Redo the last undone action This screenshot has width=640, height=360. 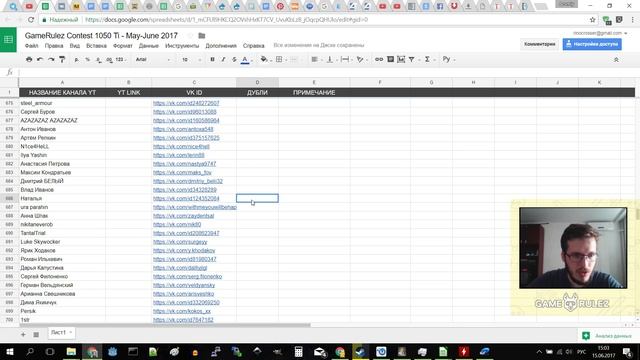click(51, 60)
